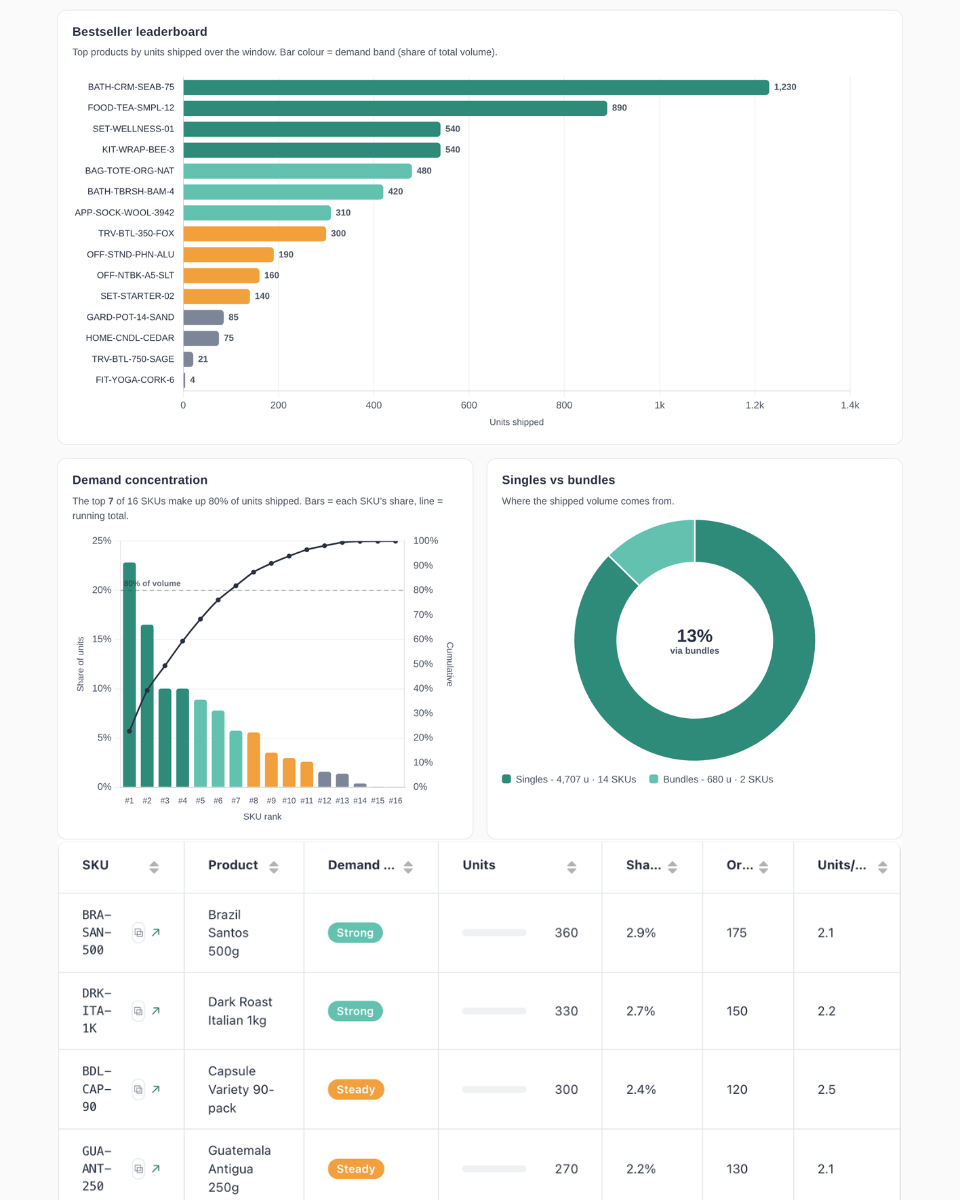Click the GARD-POT-14-SAND leaderboard bar
960x1200 pixels.
203,317
